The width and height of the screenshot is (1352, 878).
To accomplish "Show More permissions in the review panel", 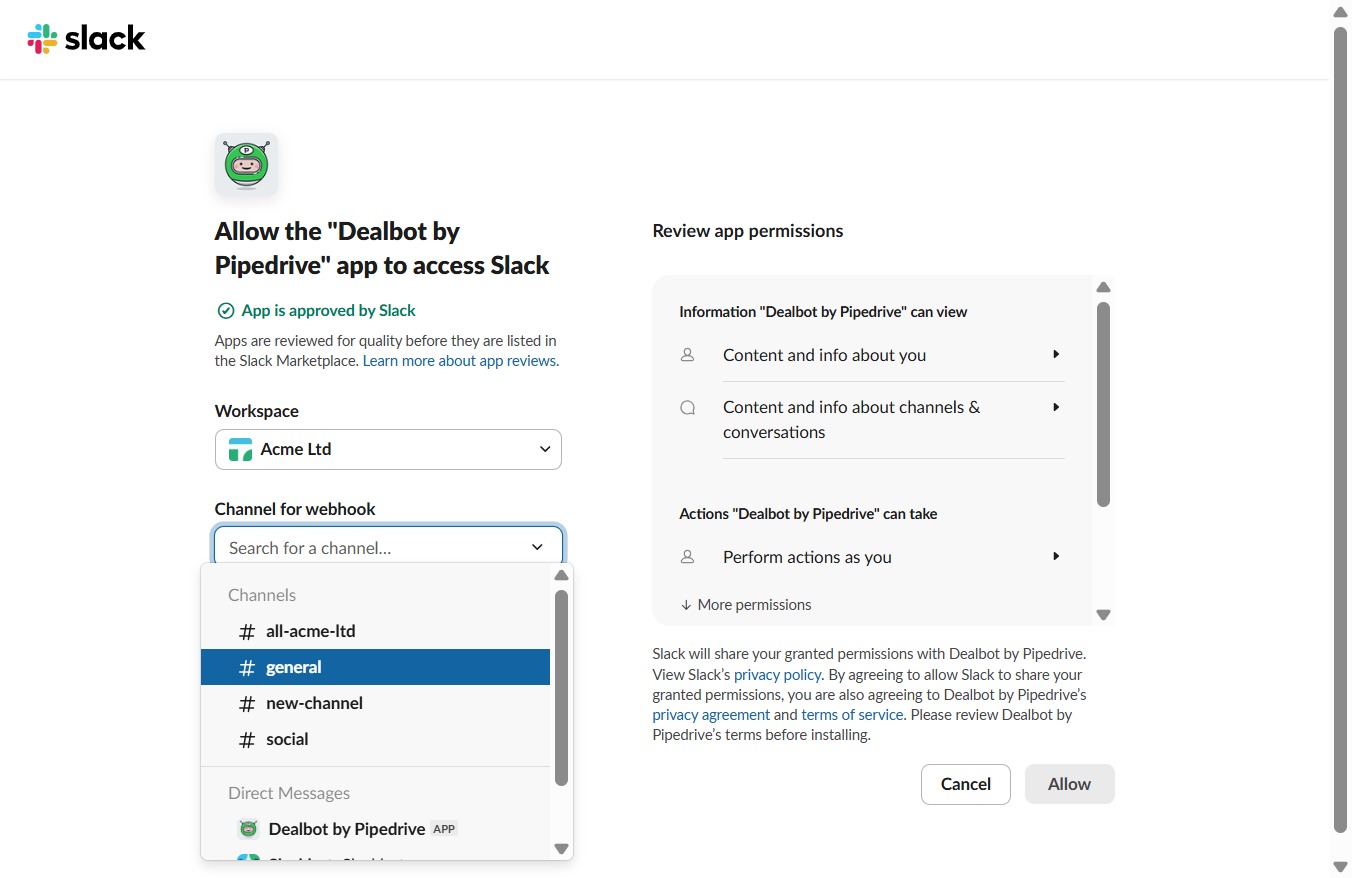I will [x=746, y=605].
